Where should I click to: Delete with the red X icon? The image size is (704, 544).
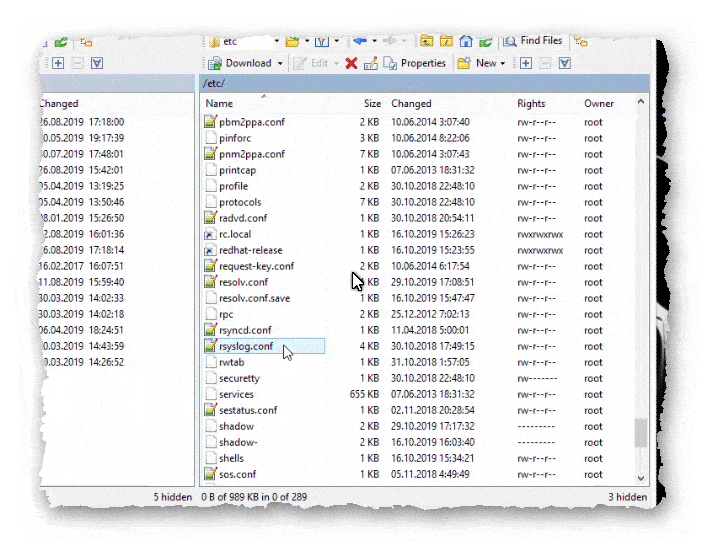point(351,63)
